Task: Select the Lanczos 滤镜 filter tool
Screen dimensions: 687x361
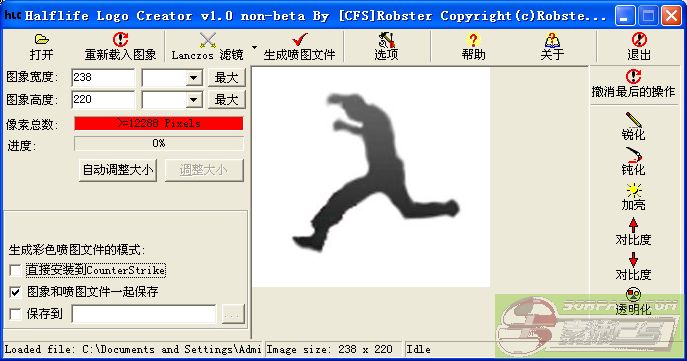Action: coord(207,47)
